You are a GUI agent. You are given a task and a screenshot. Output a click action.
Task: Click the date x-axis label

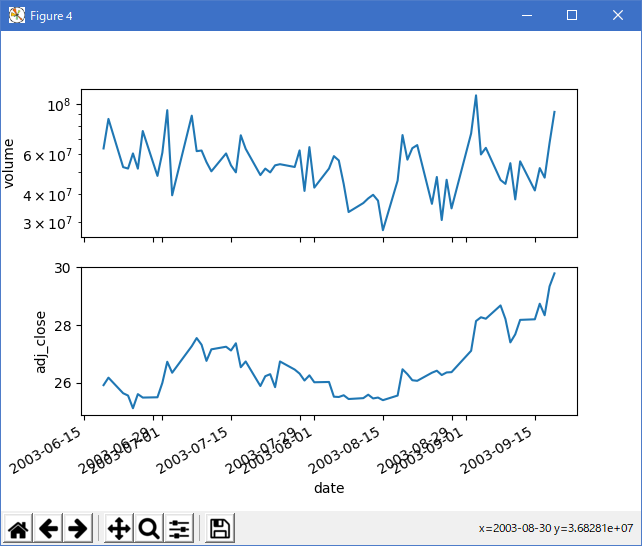tap(329, 488)
